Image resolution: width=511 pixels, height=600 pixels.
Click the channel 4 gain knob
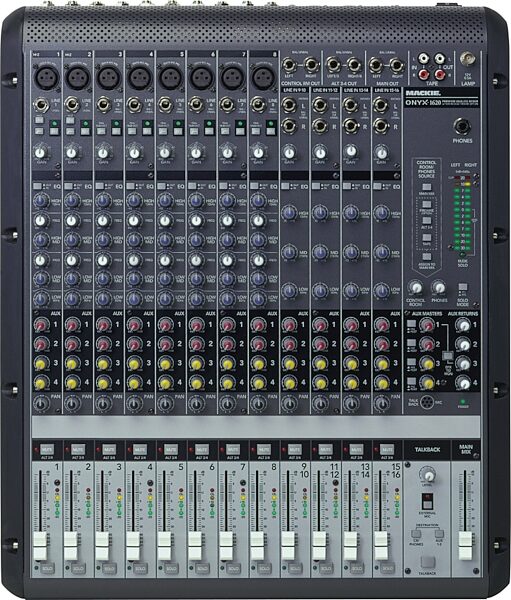coord(134,152)
